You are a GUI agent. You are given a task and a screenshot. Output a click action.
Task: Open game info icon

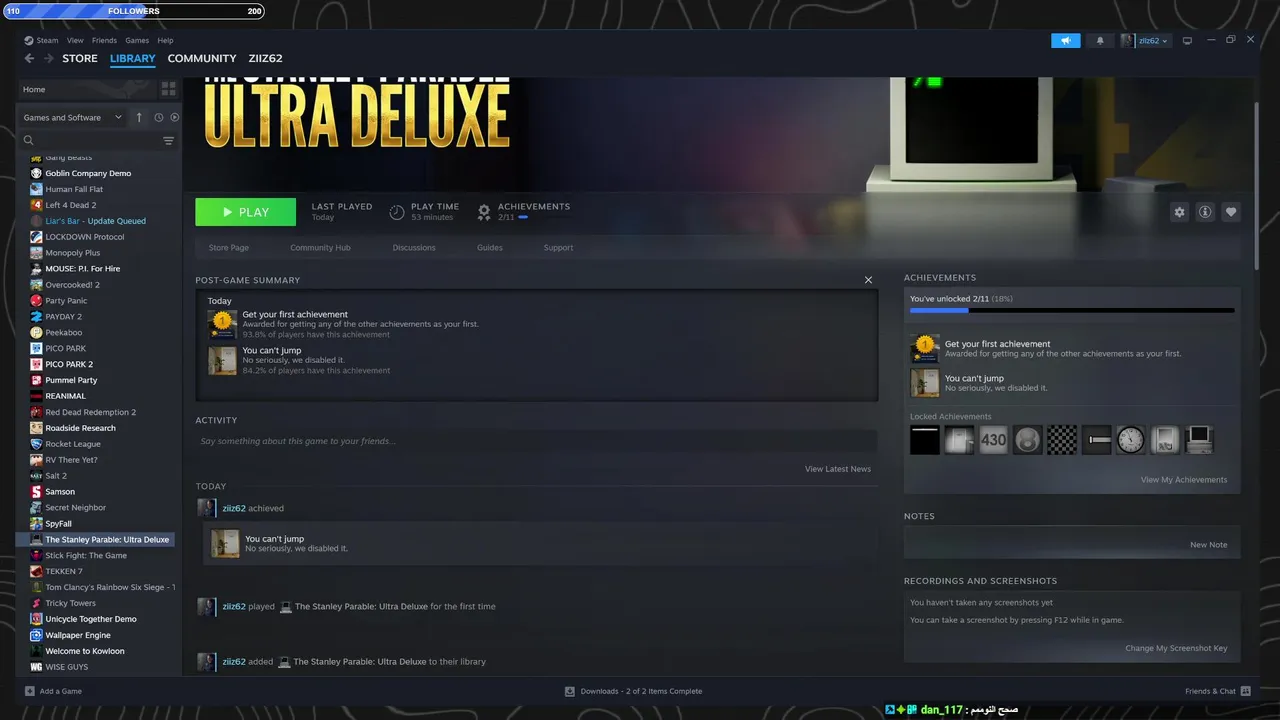tap(1205, 212)
